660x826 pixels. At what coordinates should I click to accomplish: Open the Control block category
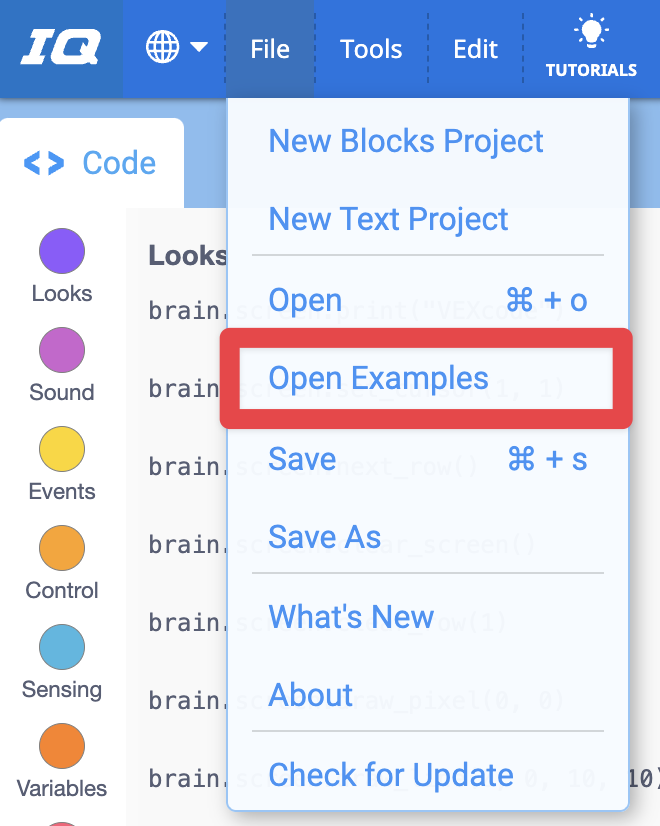pos(61,548)
